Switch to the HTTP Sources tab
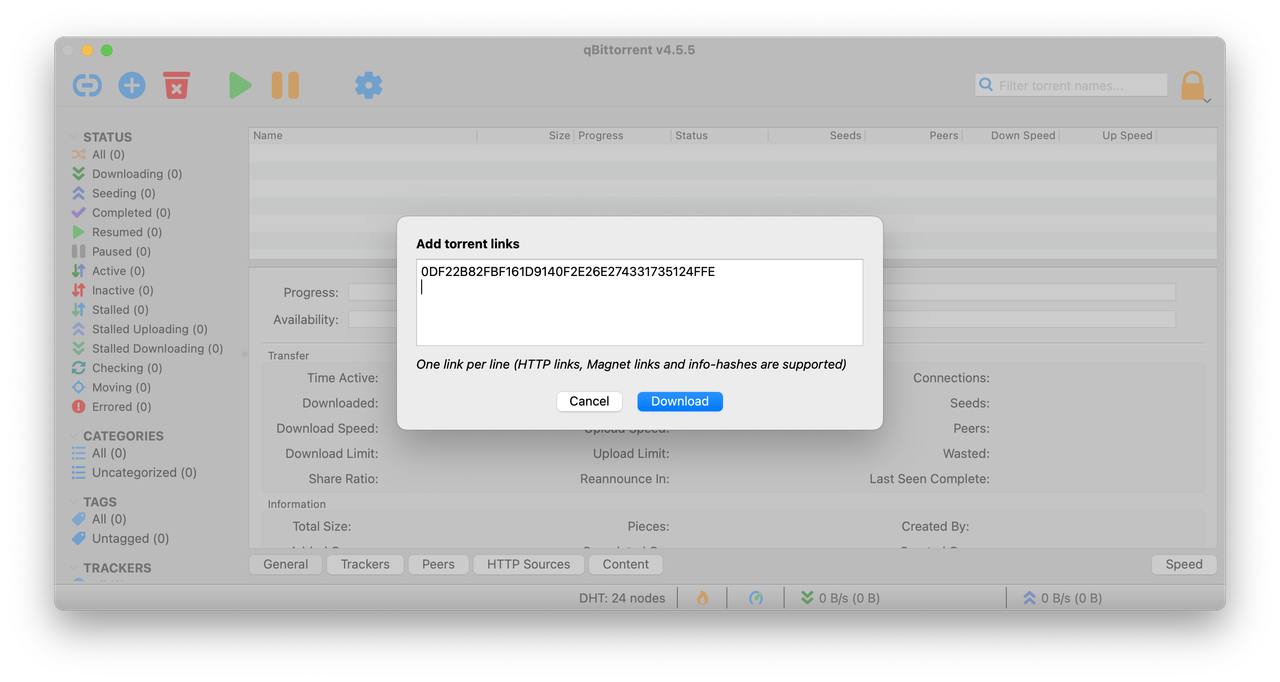 coord(528,564)
